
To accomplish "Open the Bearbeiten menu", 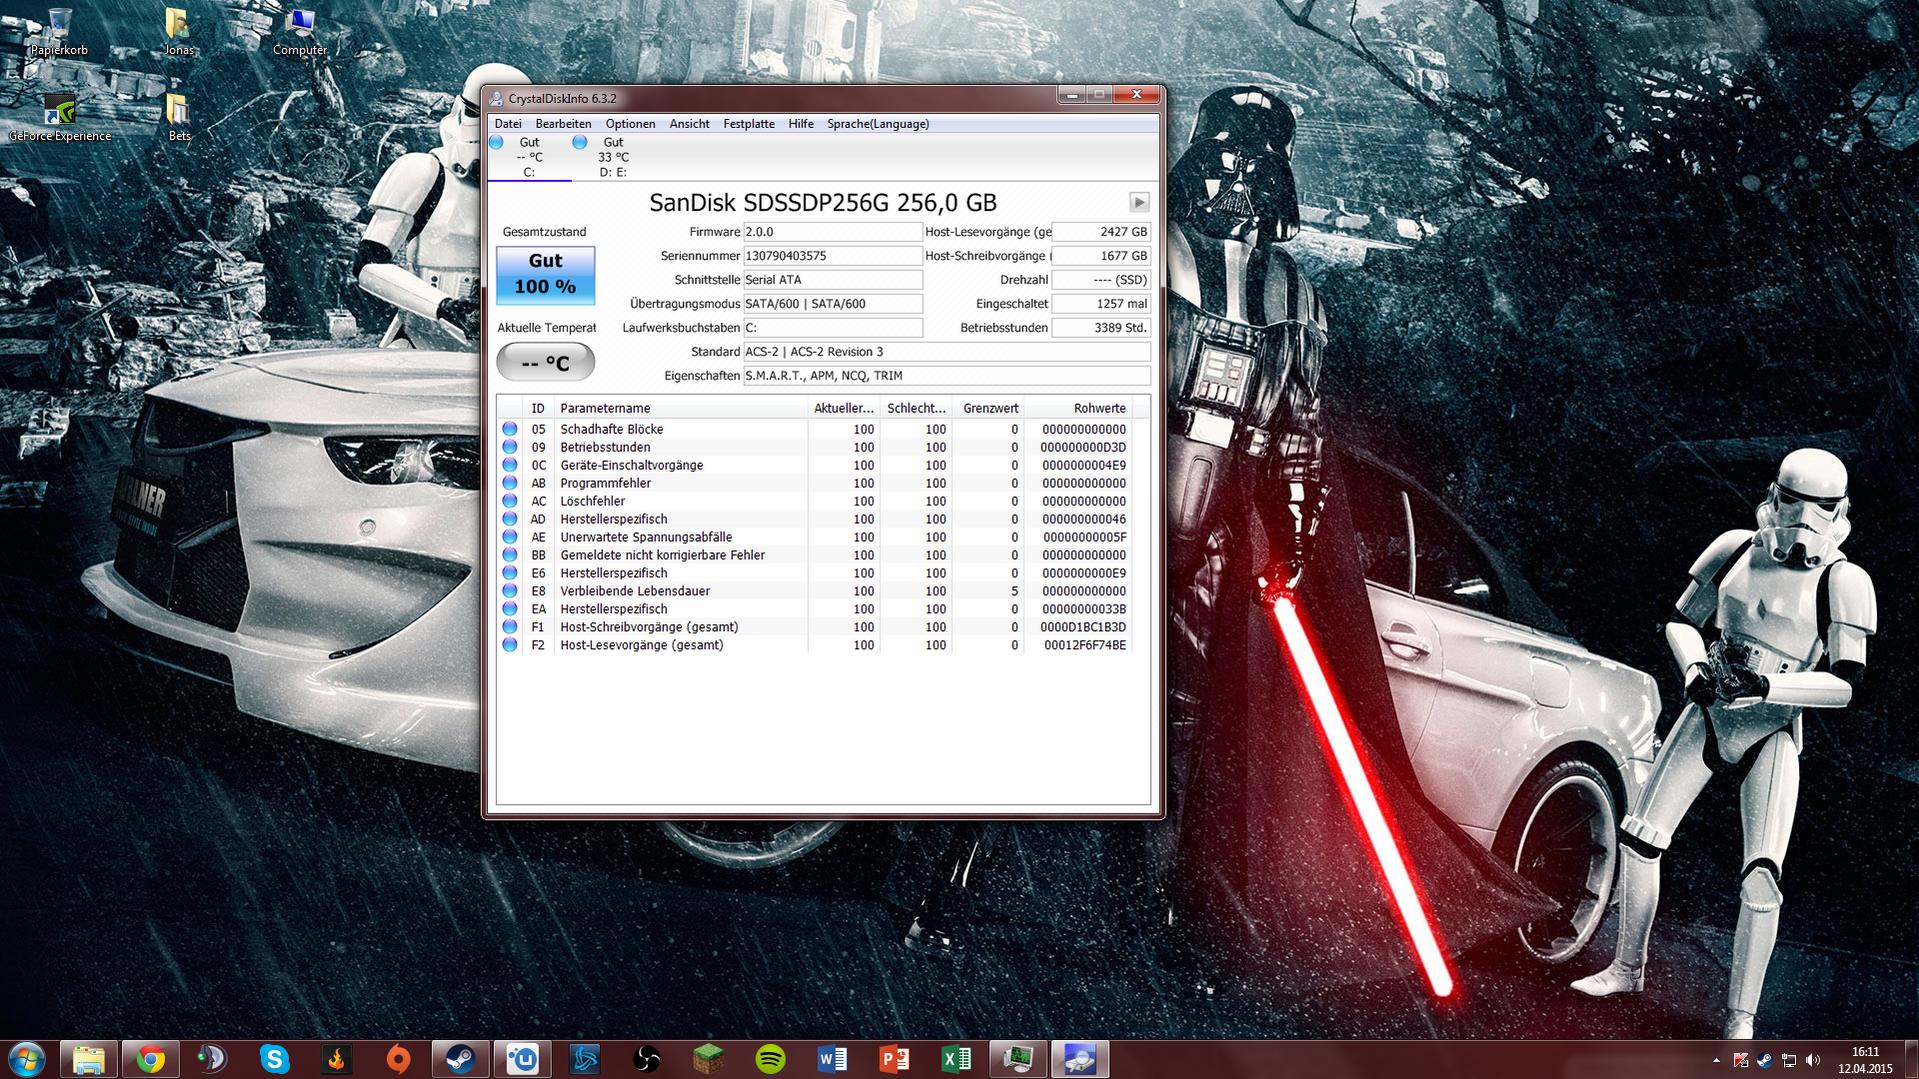I will click(563, 124).
